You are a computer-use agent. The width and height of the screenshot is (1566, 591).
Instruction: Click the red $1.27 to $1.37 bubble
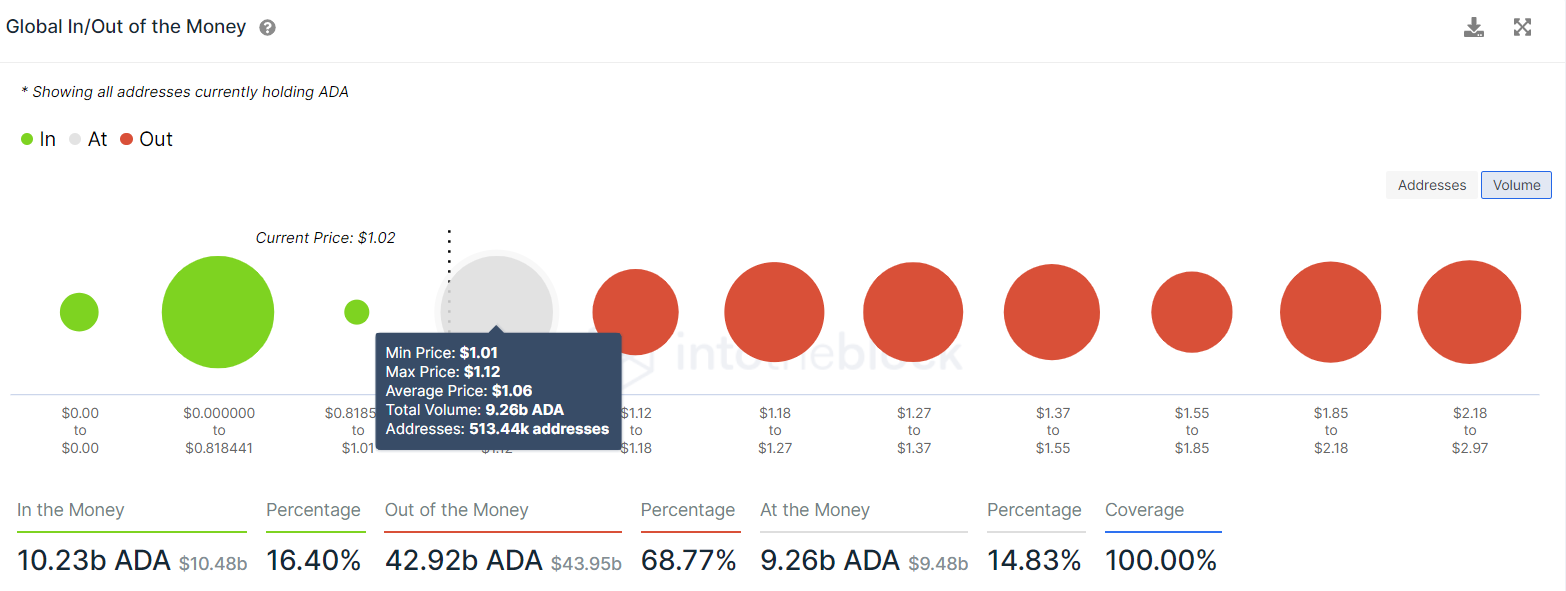[913, 312]
